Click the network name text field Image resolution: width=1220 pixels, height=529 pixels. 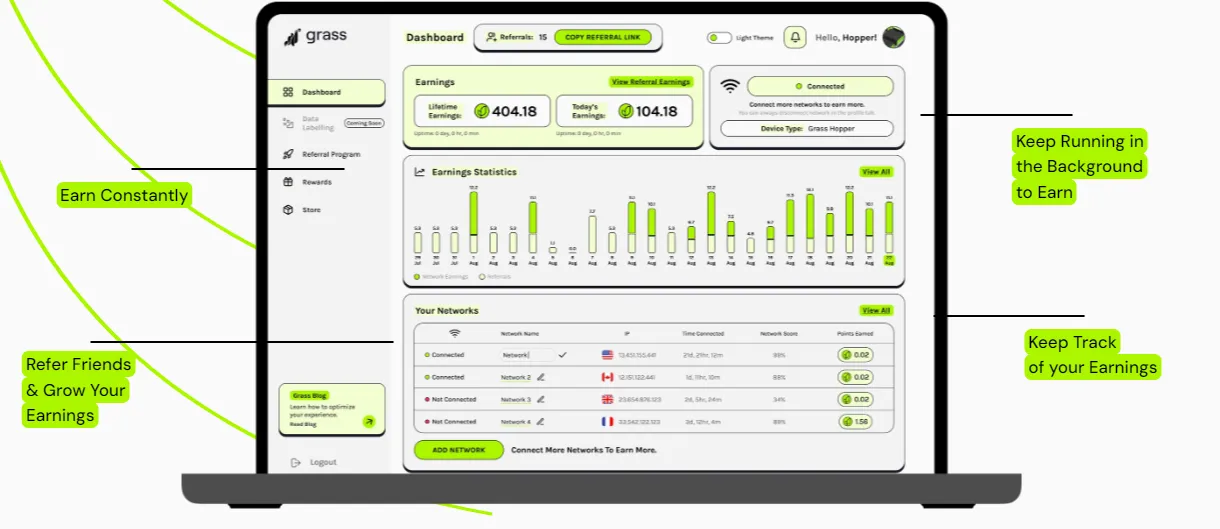[527, 355]
